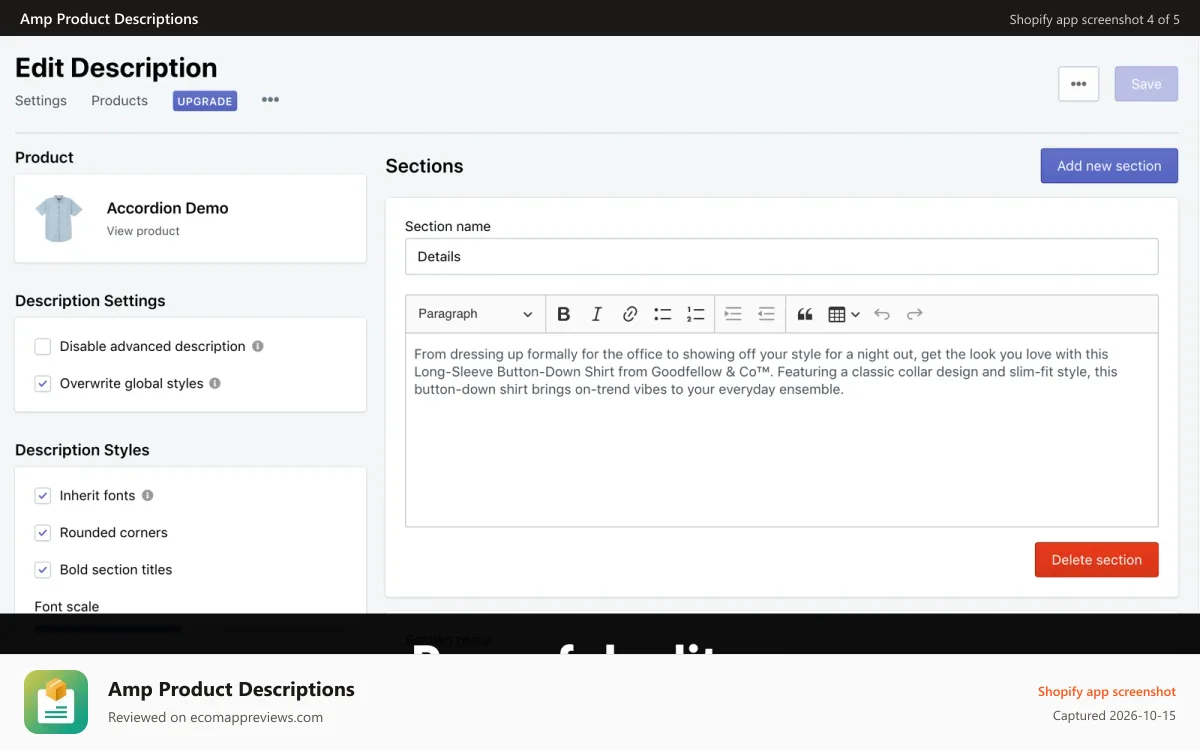Screen dimensions: 1200x750
Task: Click the Save button
Action: coord(1146,84)
